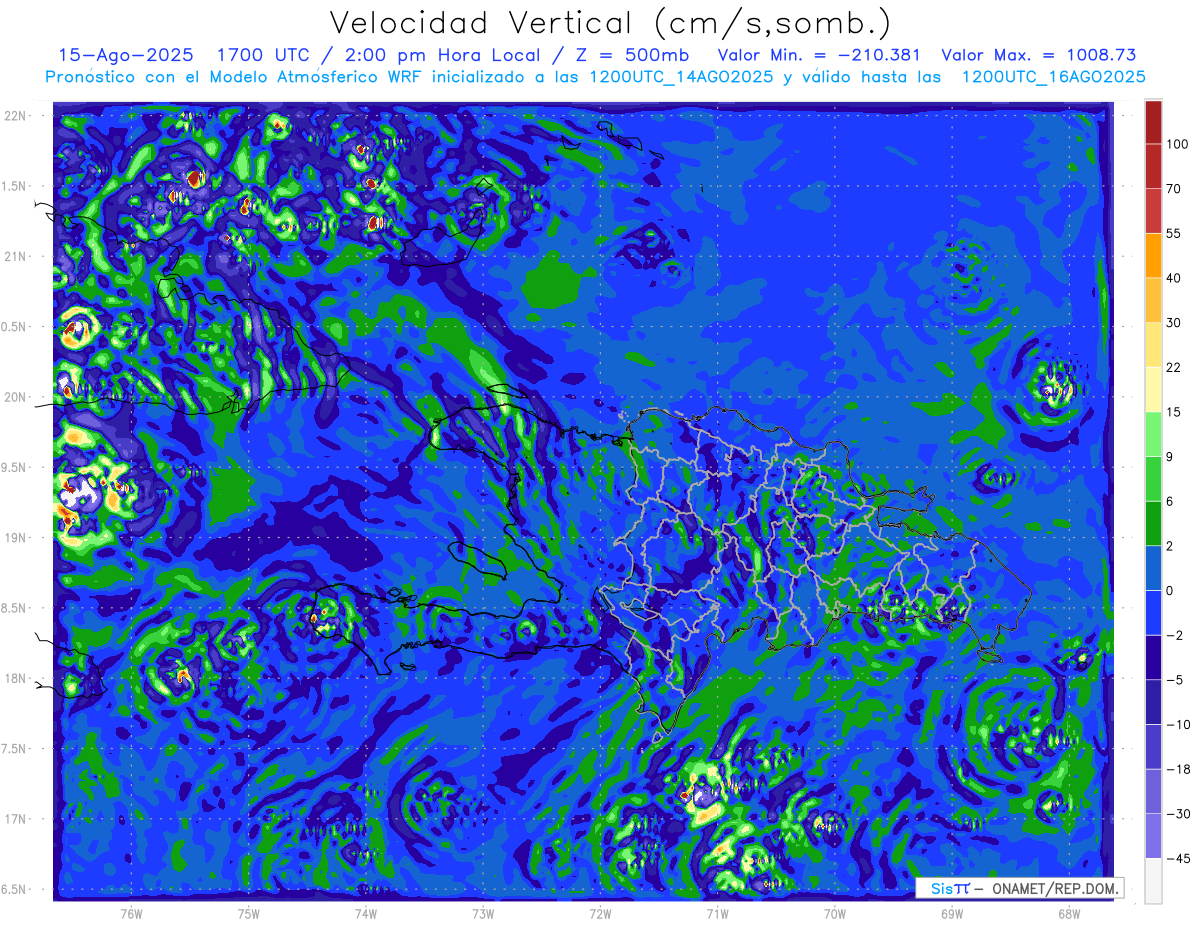
Task: Click the 'Valor Min. = -210.381' text
Action: (x=819, y=55)
